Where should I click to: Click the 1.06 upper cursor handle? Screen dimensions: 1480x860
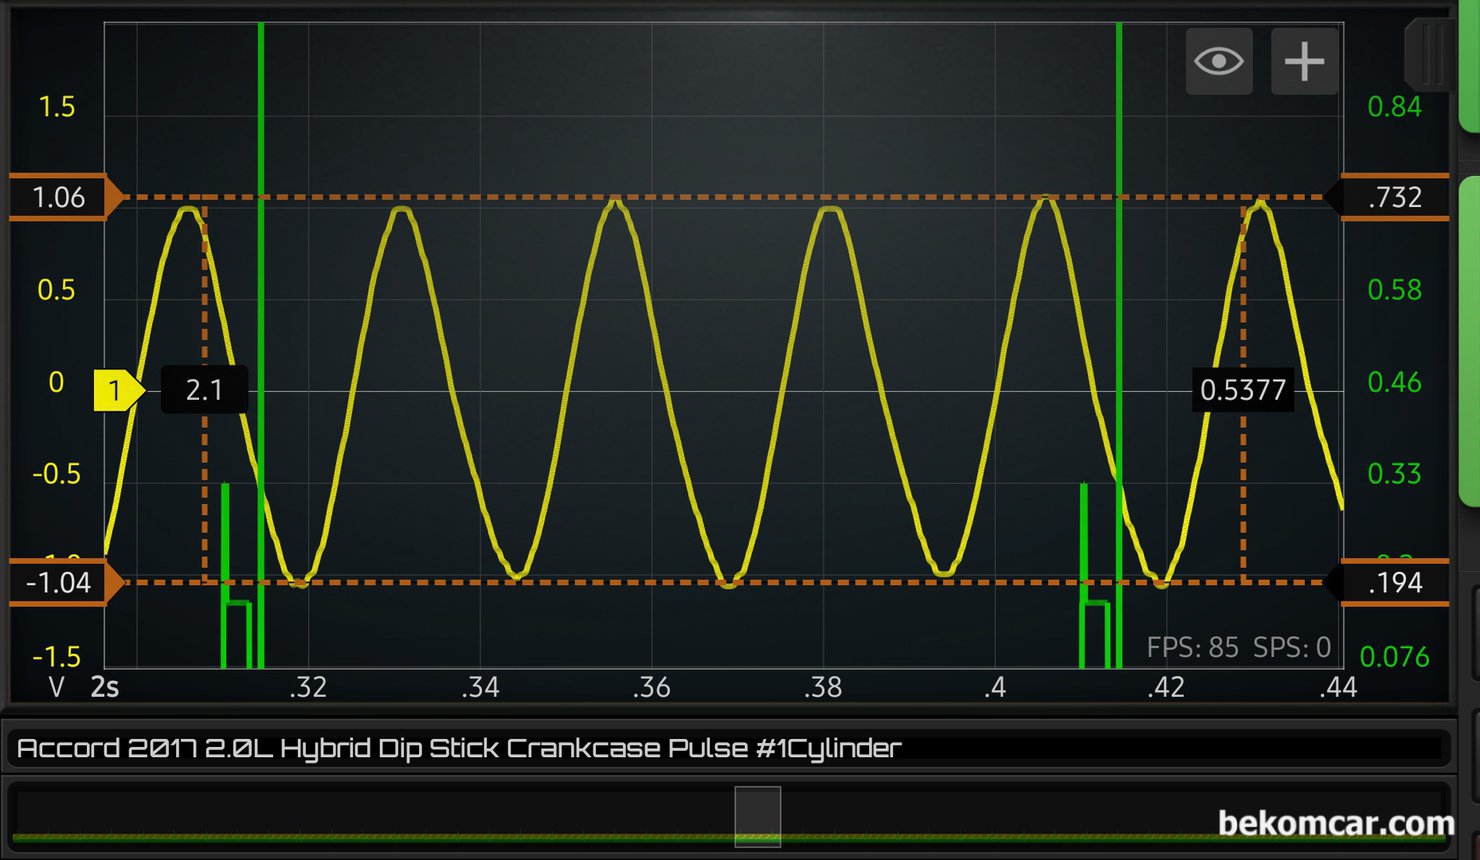tap(62, 197)
